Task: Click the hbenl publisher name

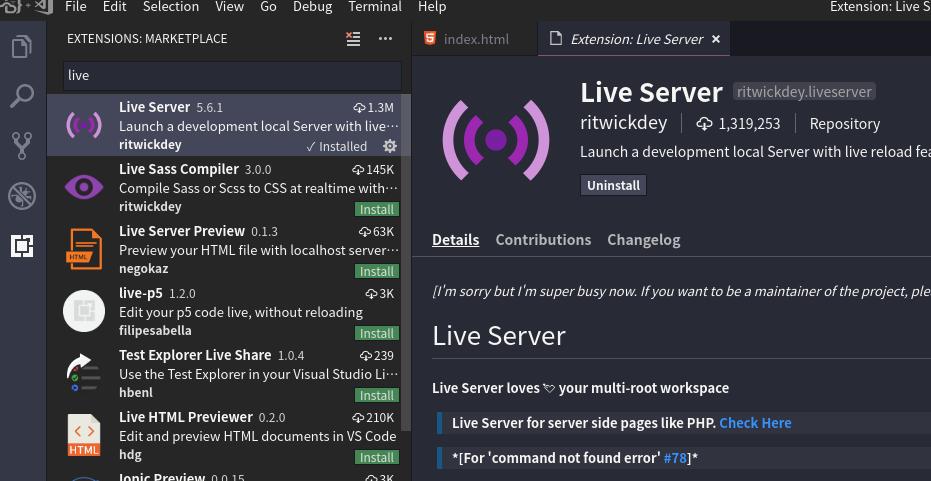Action: (x=136, y=393)
